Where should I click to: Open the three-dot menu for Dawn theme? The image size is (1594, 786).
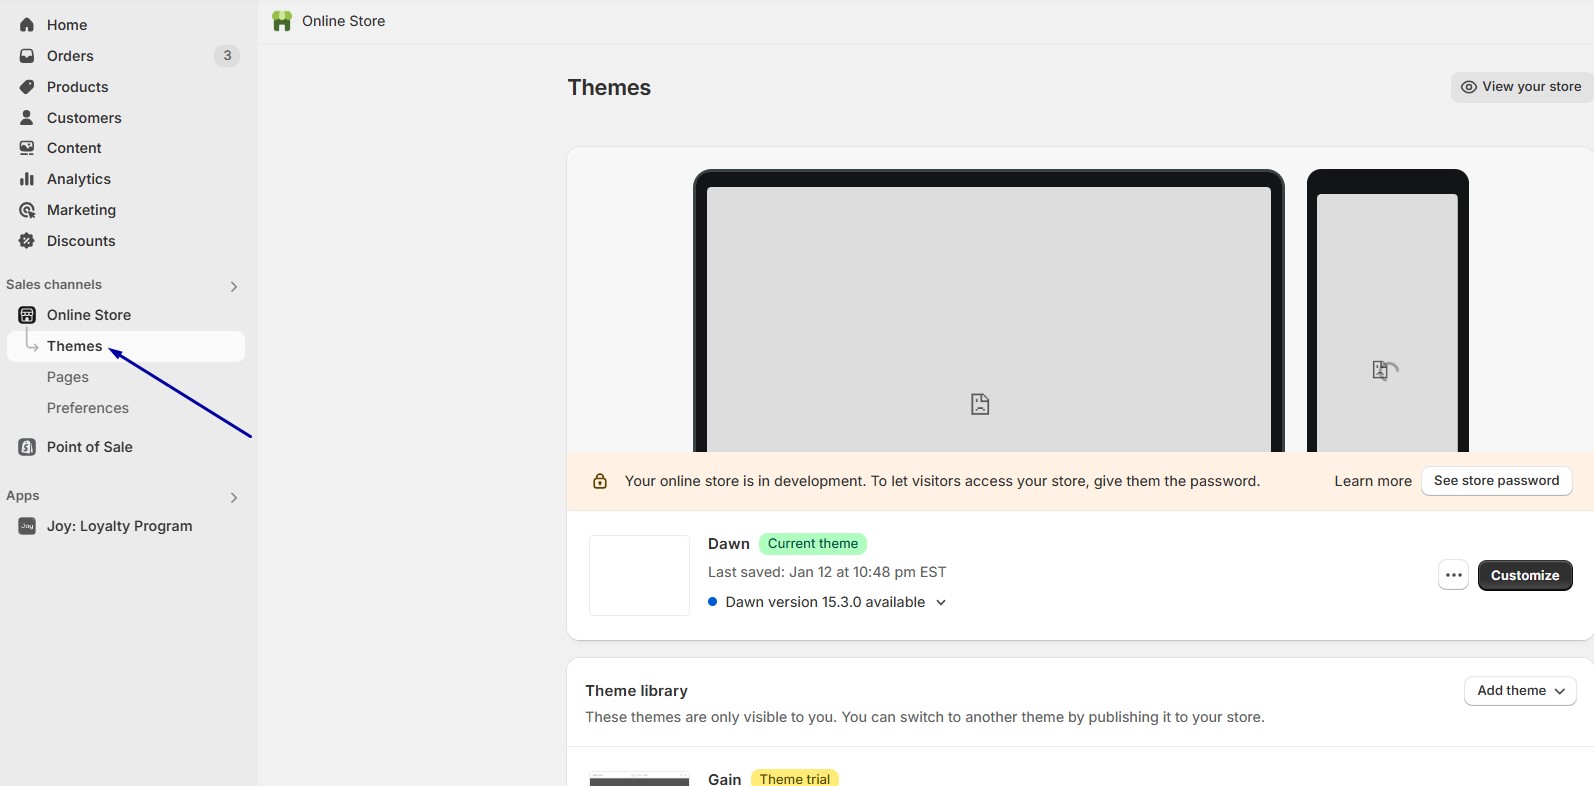point(1454,575)
